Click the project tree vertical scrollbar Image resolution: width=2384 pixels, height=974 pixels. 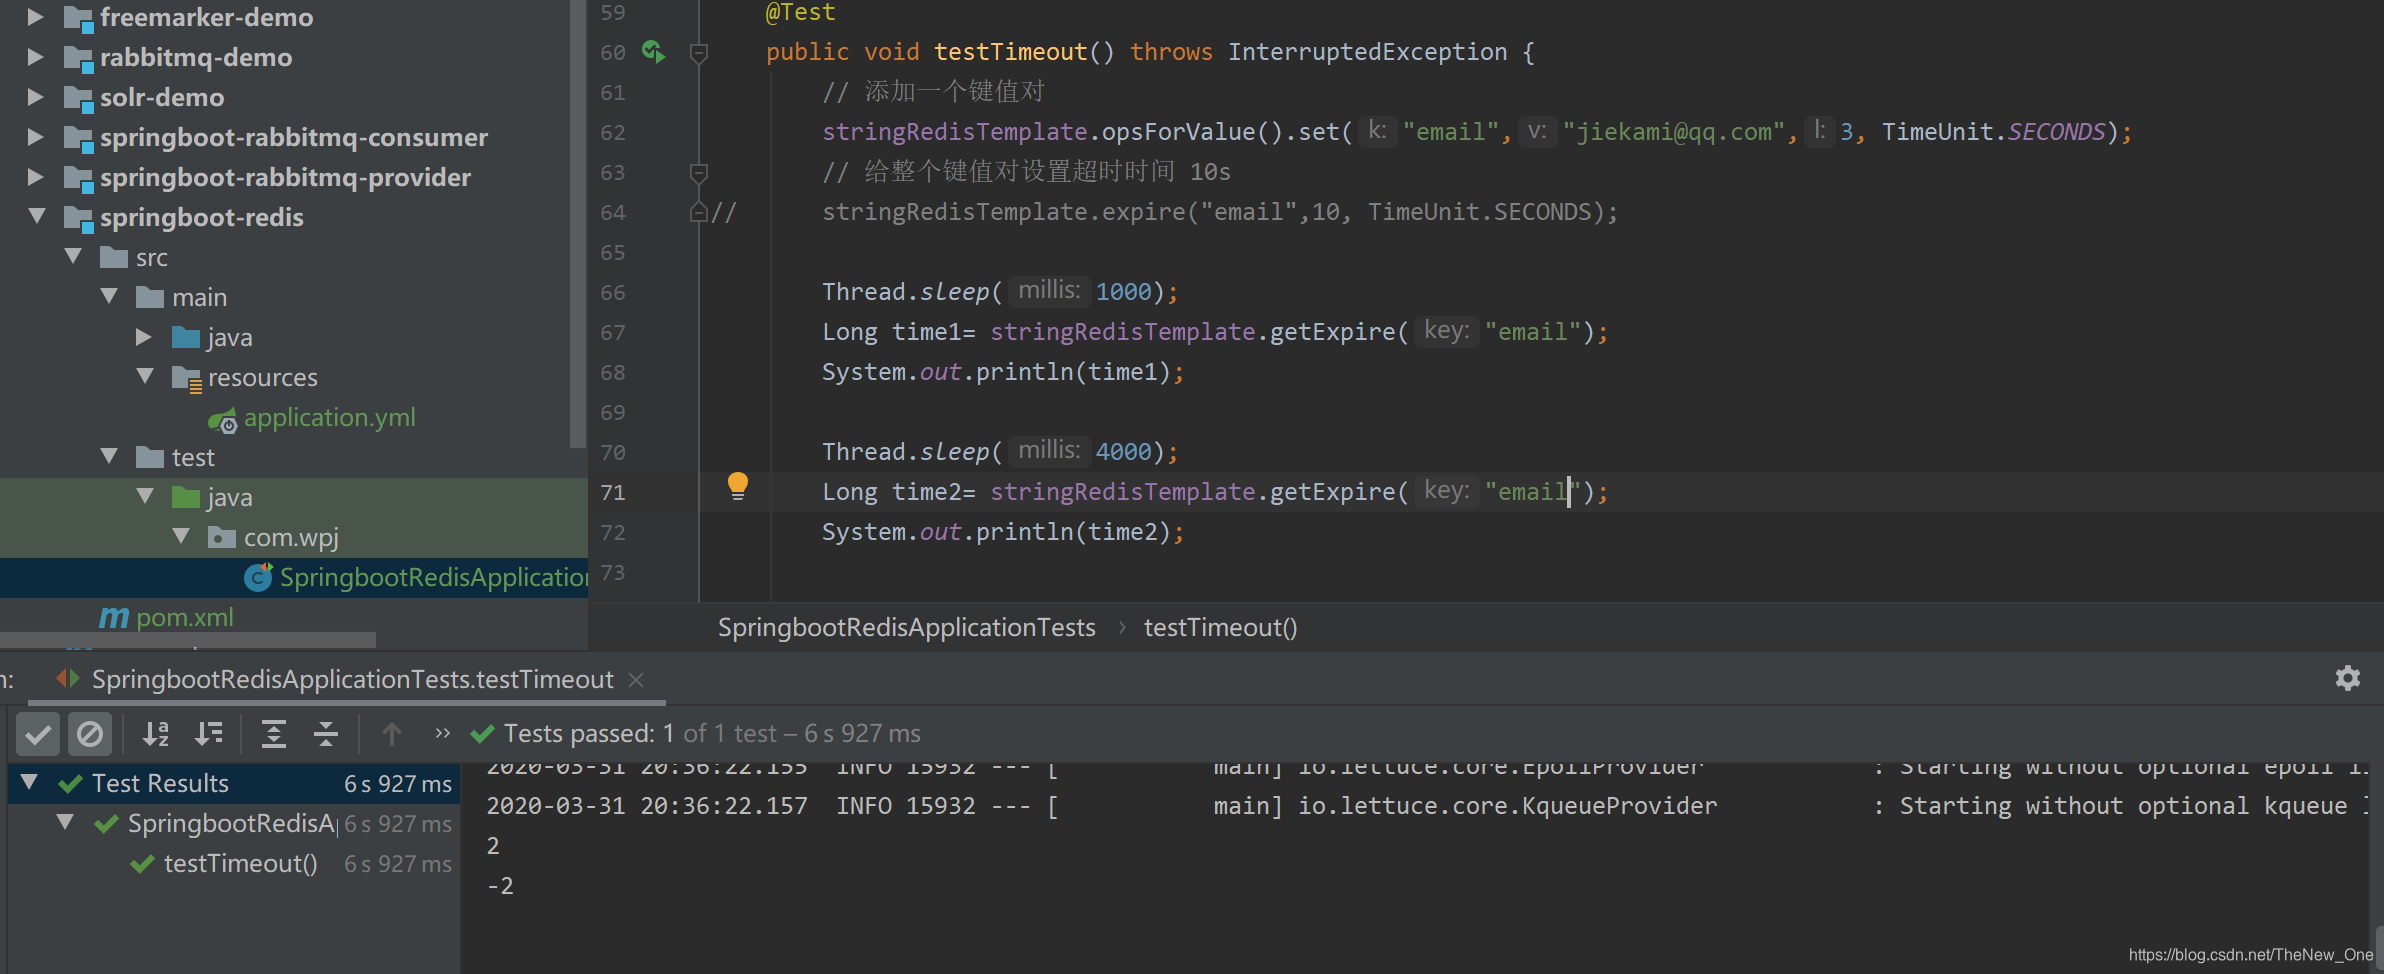click(577, 224)
